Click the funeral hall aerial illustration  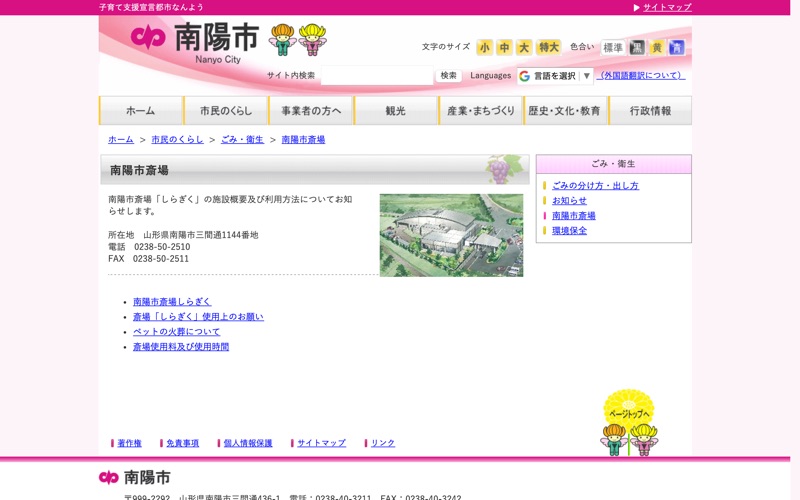[x=452, y=235]
